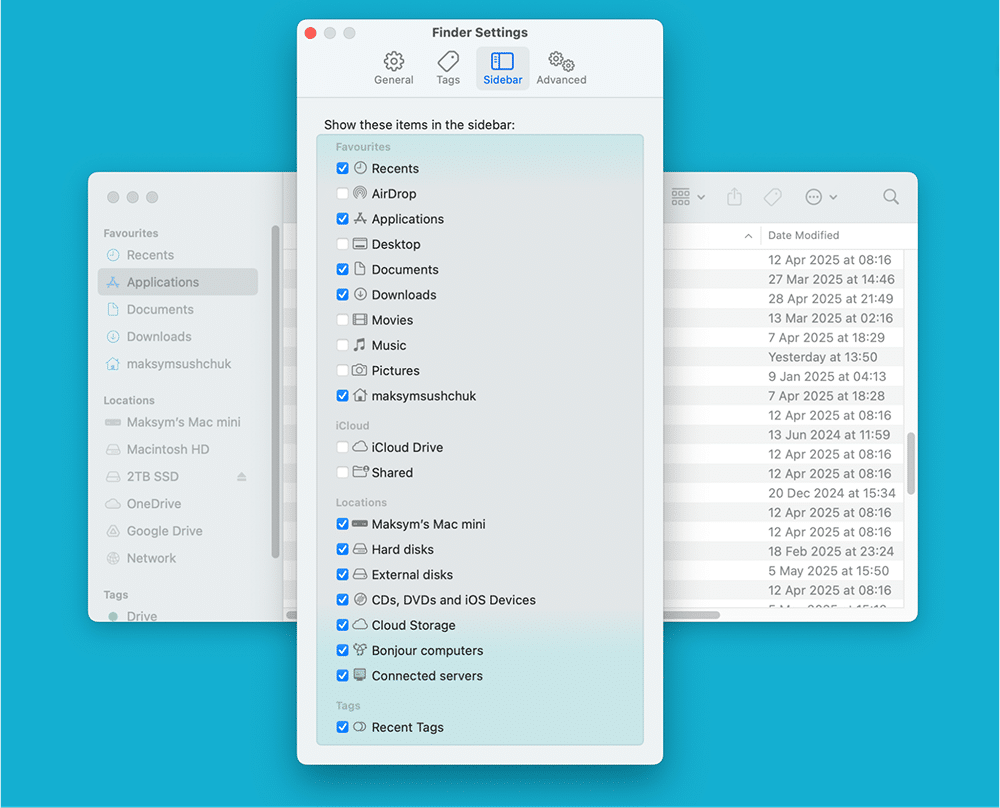
Task: Click the Finder sidebar scrollbar
Action: click(276, 392)
